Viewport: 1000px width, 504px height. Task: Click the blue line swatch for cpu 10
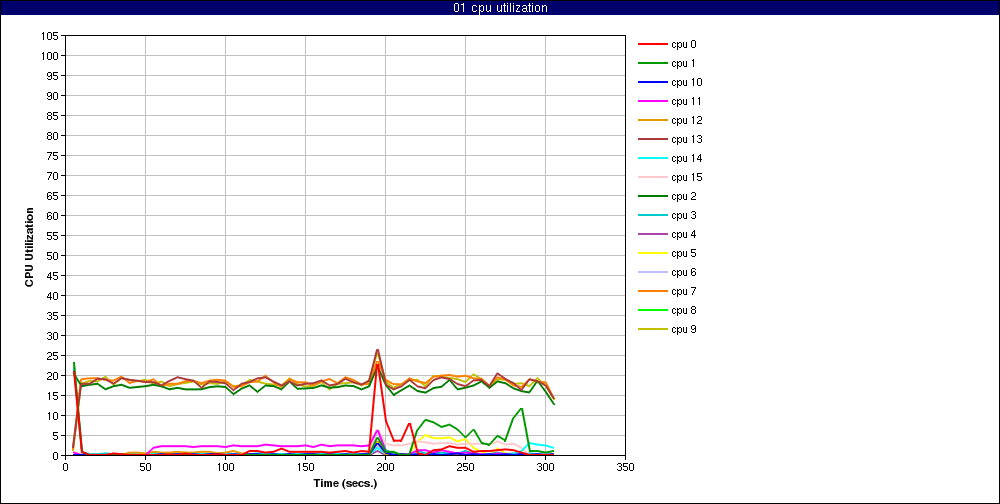pos(653,82)
